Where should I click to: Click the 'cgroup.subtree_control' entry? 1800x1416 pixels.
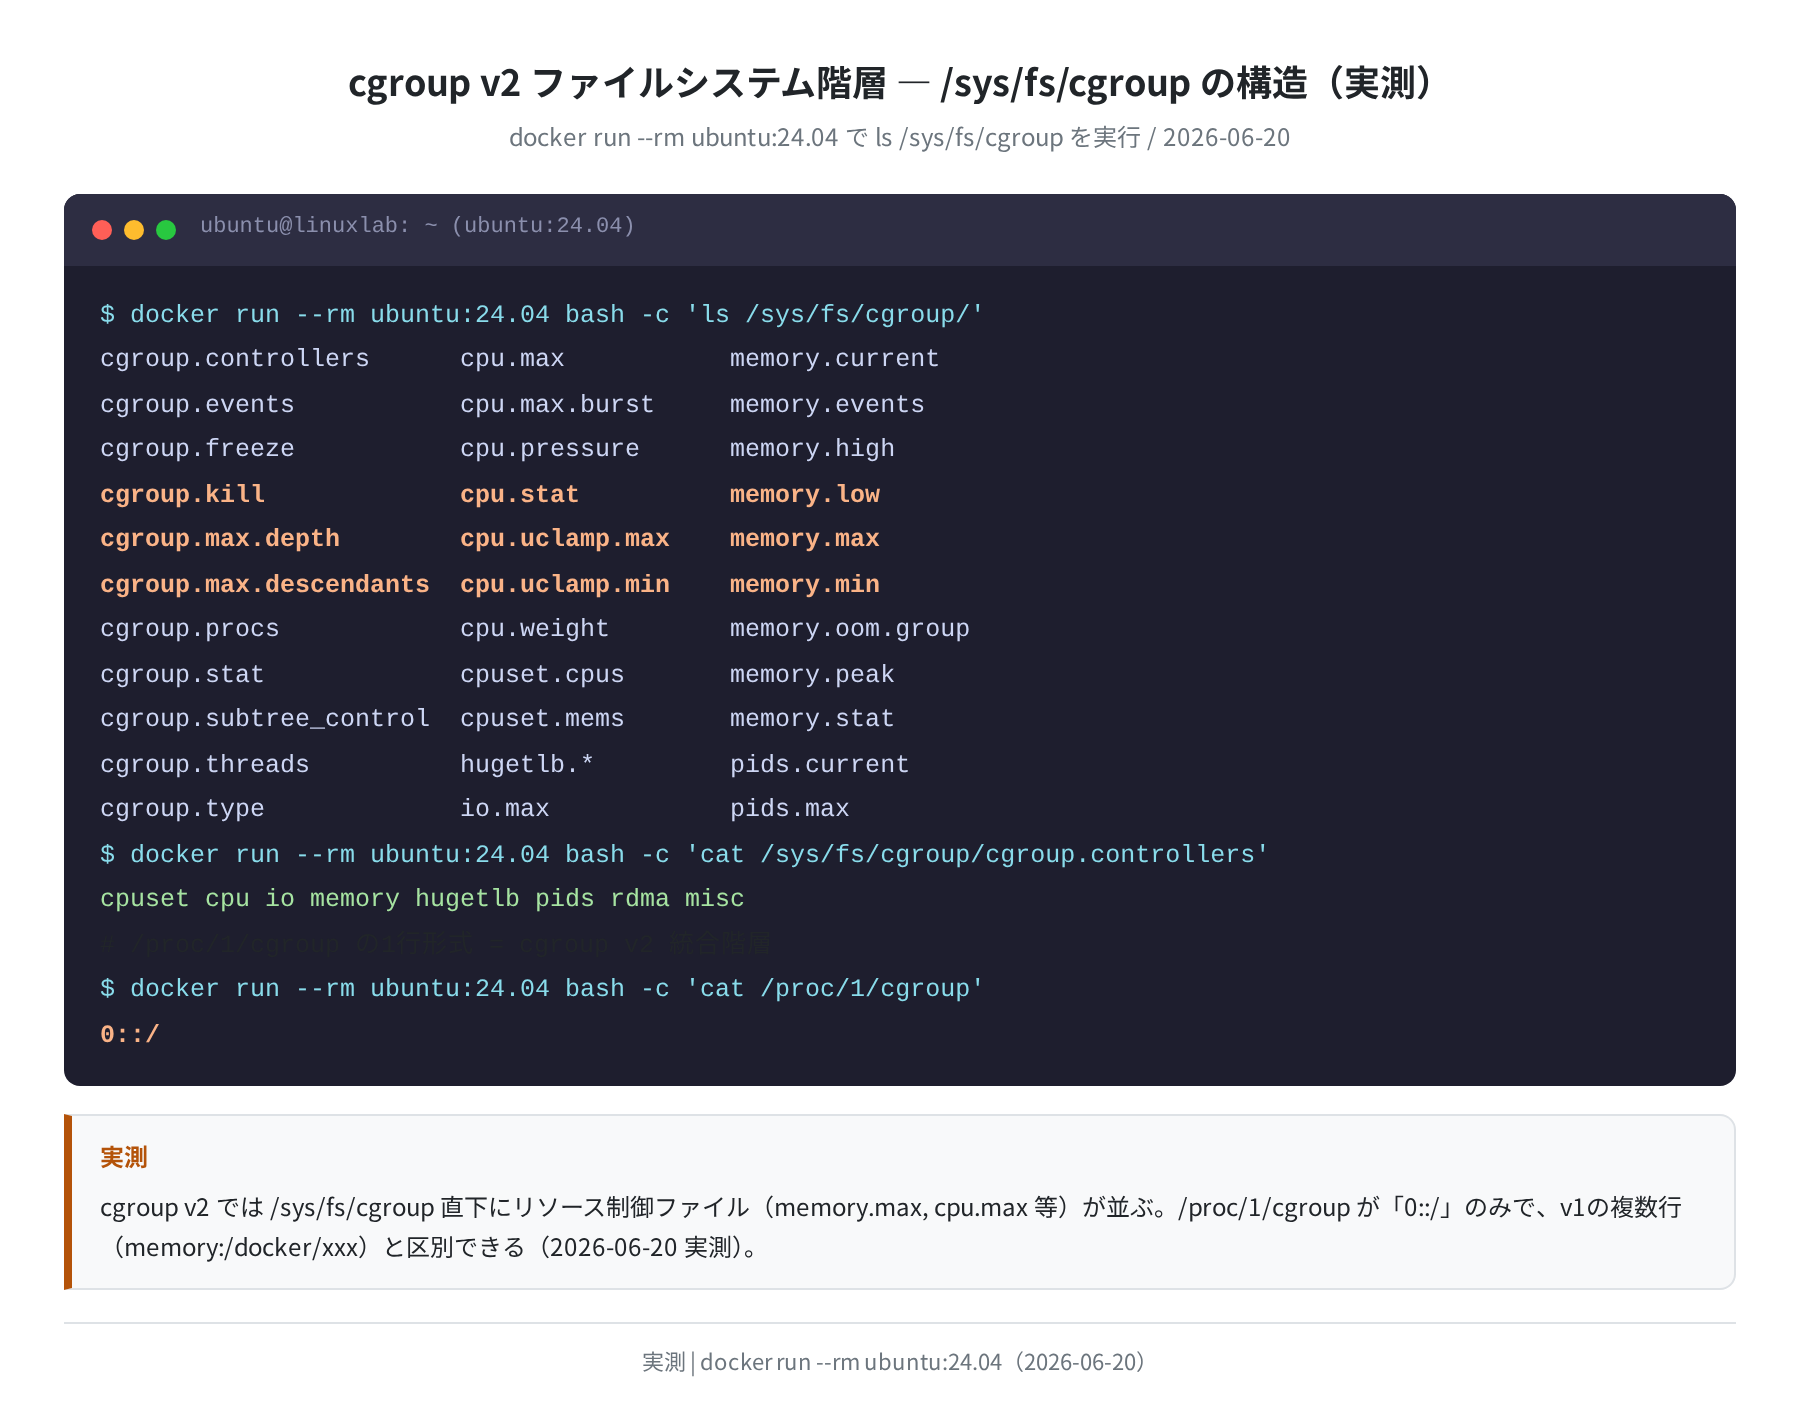pos(265,719)
